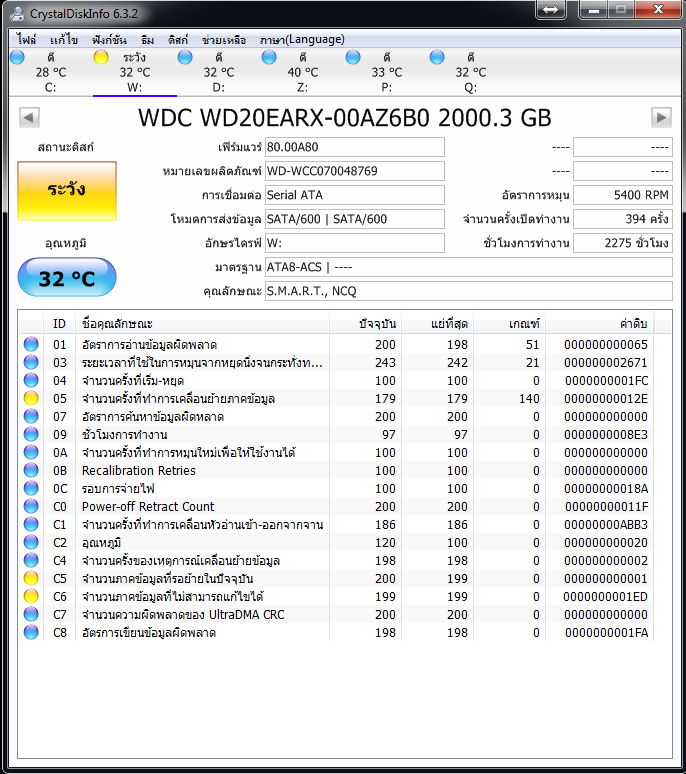Click the power on hours 2275 field
Image resolution: width=686 pixels, height=774 pixels.
[623, 243]
